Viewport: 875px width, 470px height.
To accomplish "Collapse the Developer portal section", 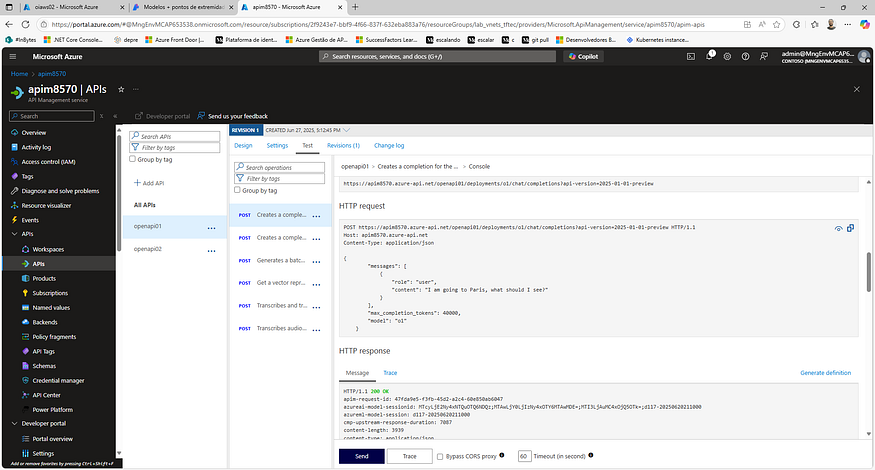I will [x=15, y=424].
